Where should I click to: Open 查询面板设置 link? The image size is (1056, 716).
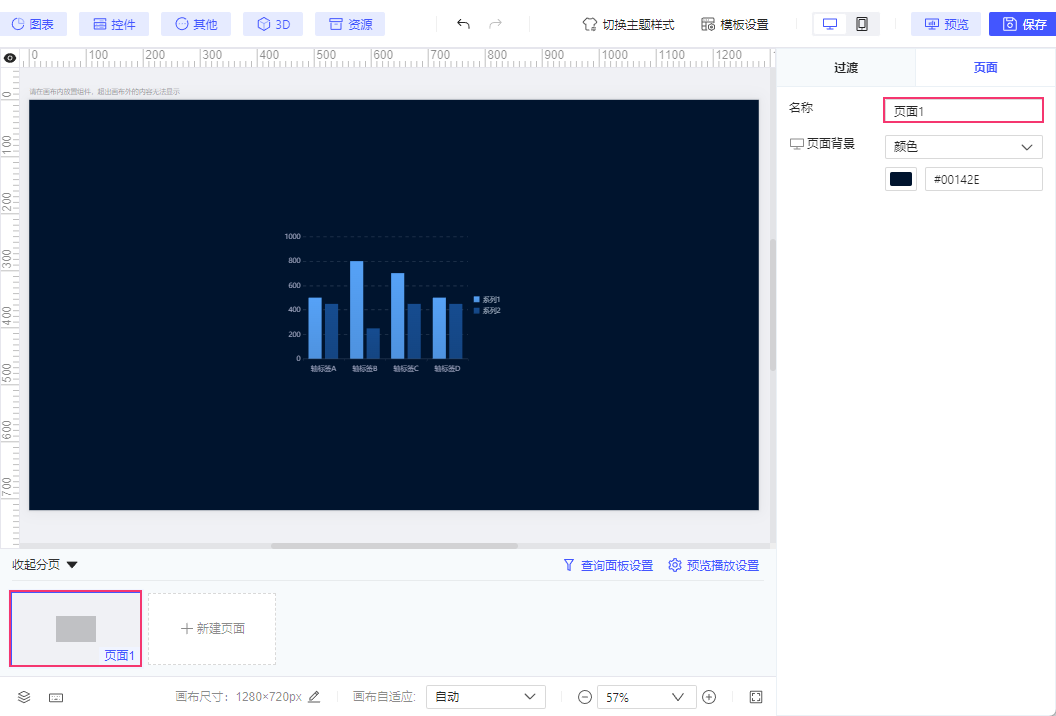tap(608, 565)
